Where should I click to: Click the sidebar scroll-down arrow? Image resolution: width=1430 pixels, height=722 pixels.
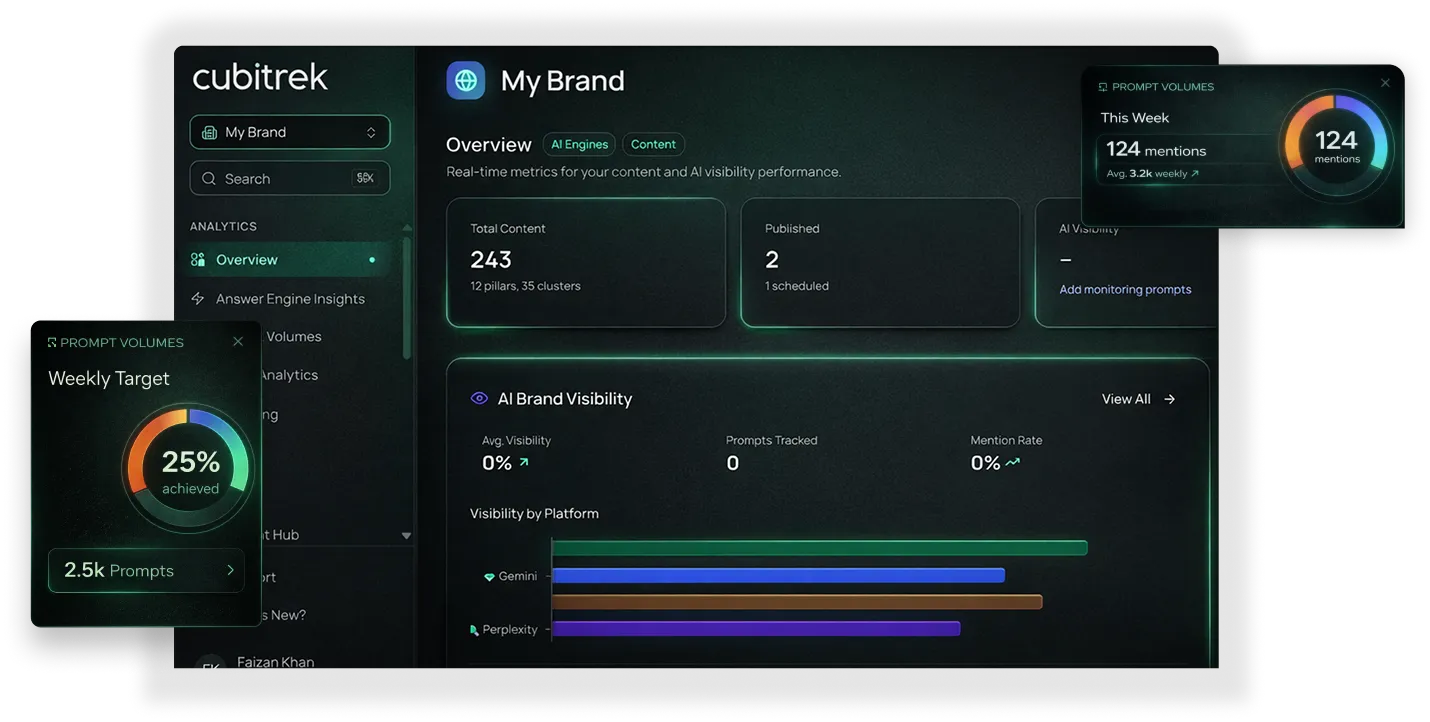coord(406,536)
